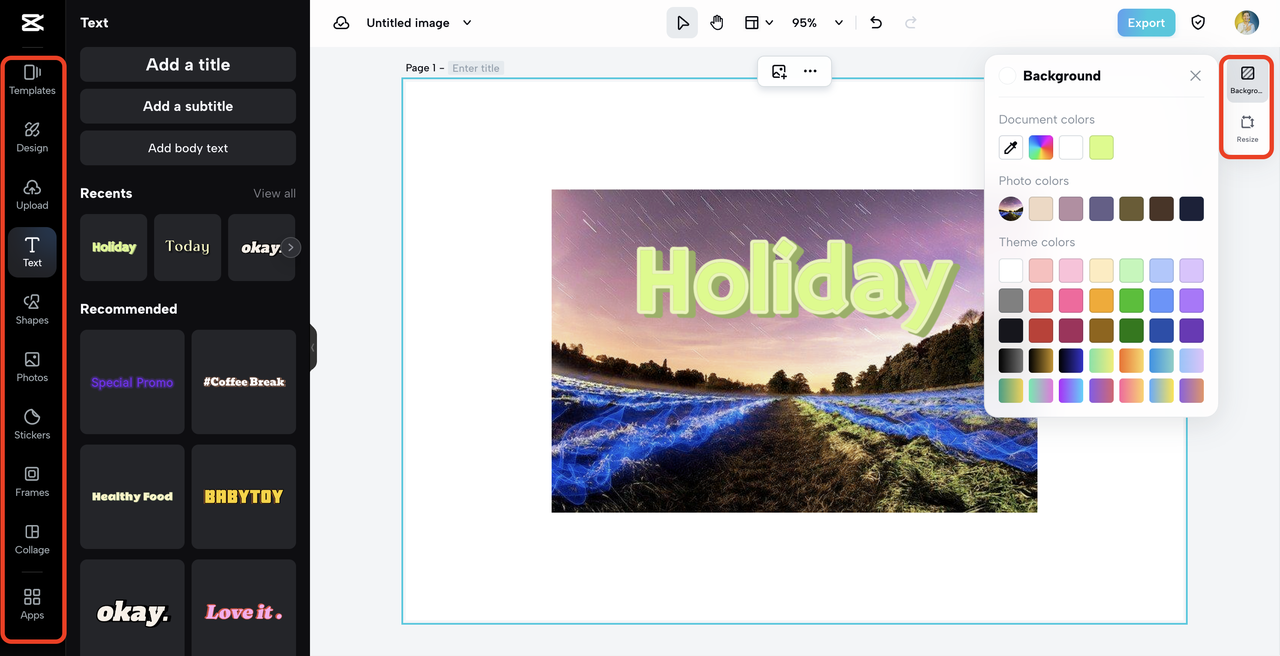Screen dimensions: 1280x656
Task: Select the white document color swatch
Action: [1071, 148]
